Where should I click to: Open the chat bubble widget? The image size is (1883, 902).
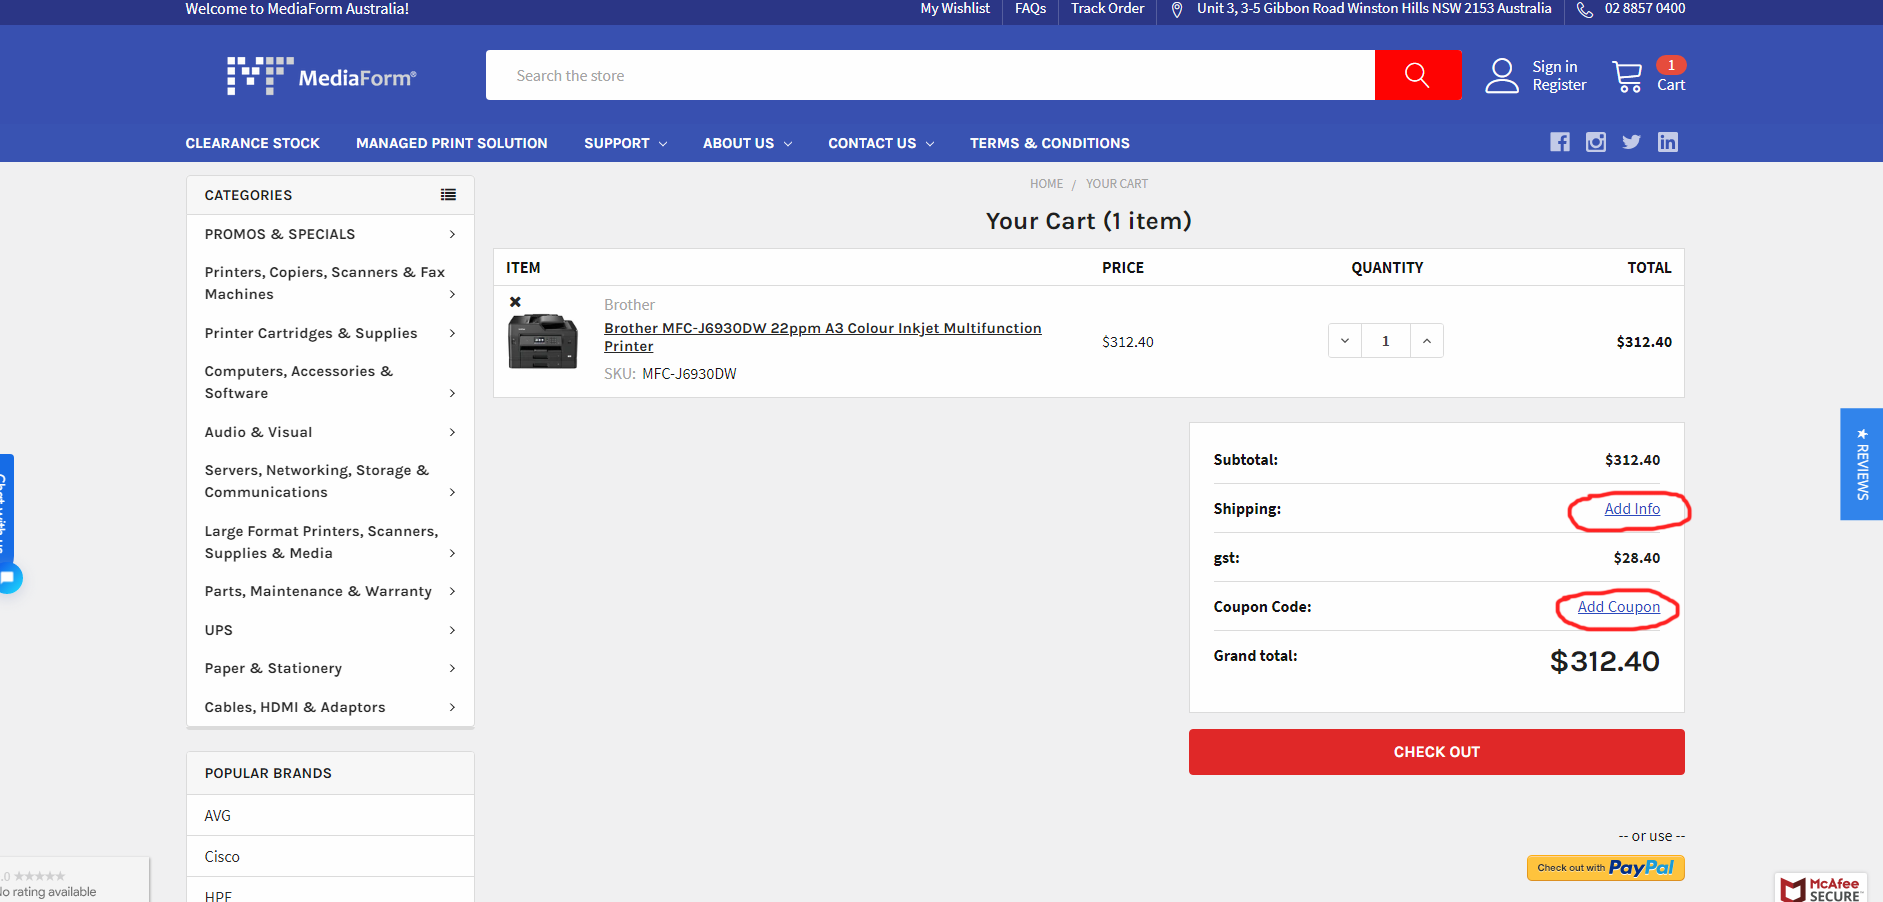9,578
